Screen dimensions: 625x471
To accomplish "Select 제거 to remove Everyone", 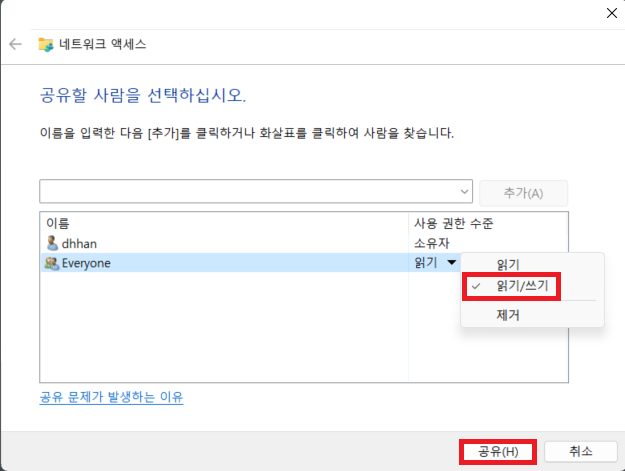I will [x=508, y=315].
